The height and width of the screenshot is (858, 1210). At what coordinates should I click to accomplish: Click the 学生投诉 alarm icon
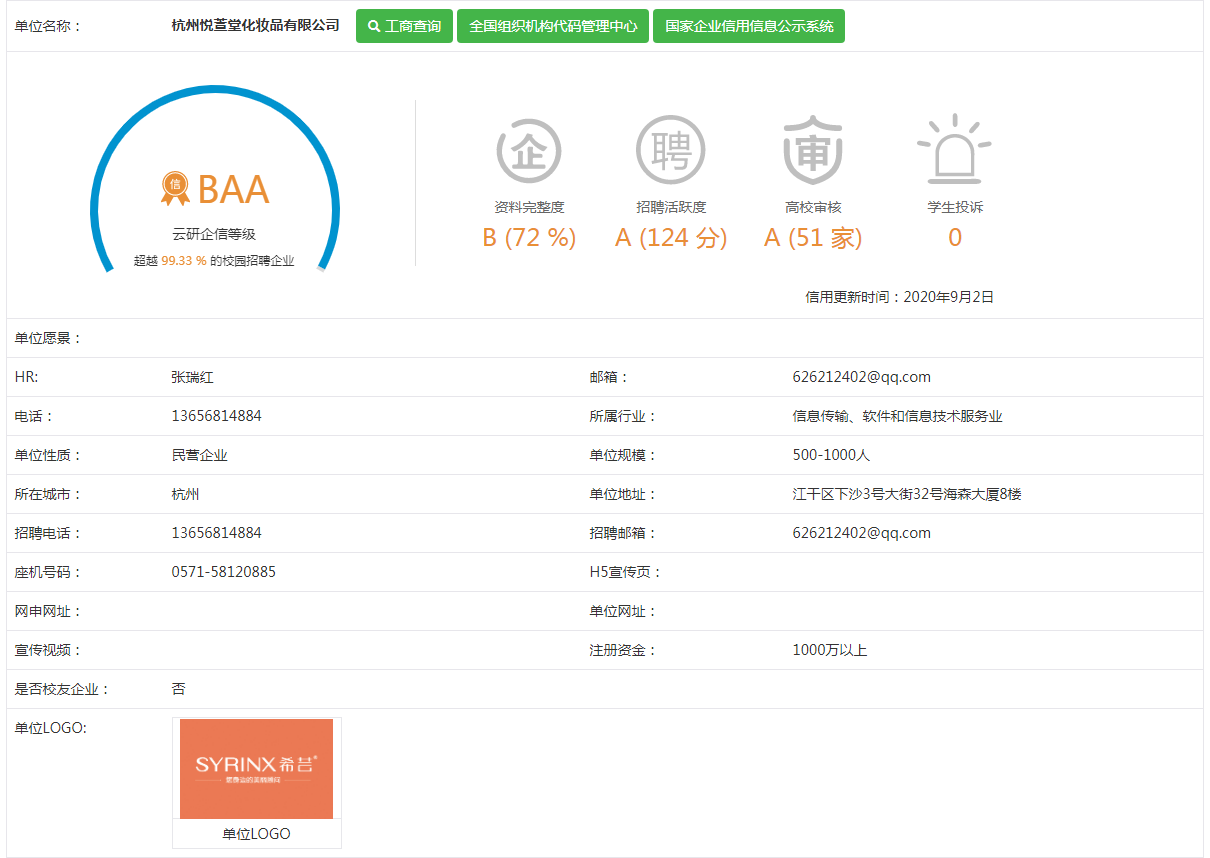pyautogui.click(x=954, y=150)
